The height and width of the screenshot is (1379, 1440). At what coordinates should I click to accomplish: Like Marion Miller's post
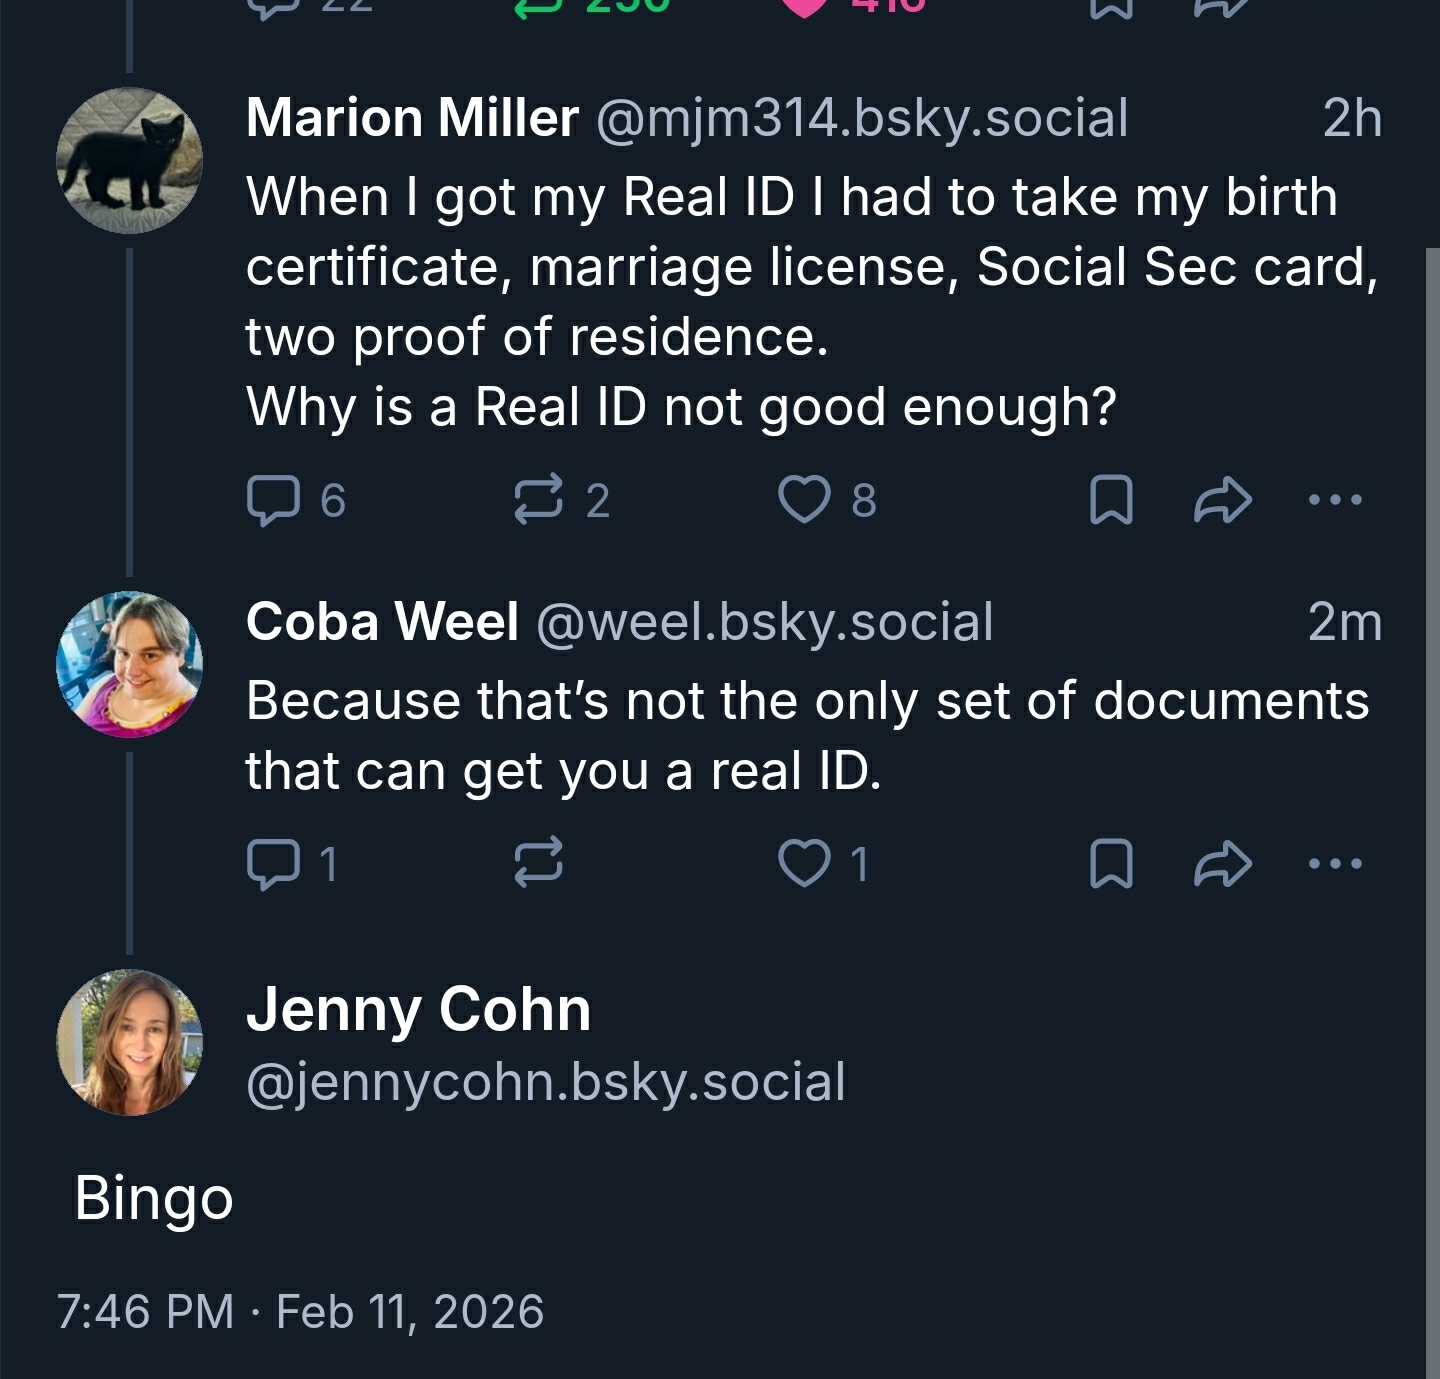click(x=804, y=500)
